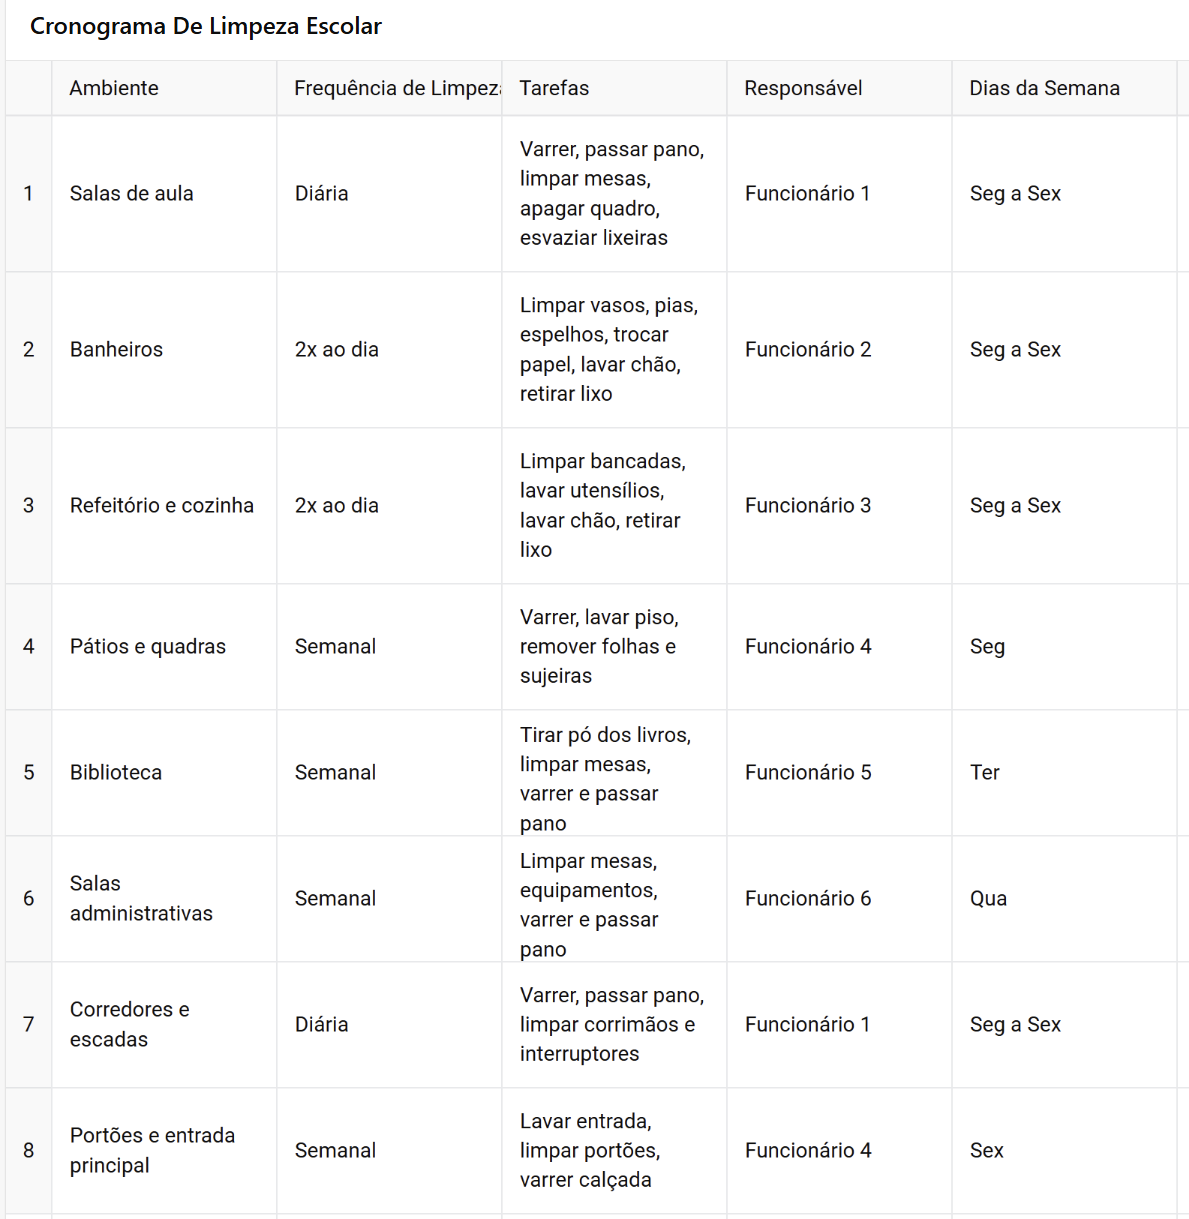Select row number 1
Image resolution: width=1189 pixels, height=1219 pixels.
click(x=28, y=194)
